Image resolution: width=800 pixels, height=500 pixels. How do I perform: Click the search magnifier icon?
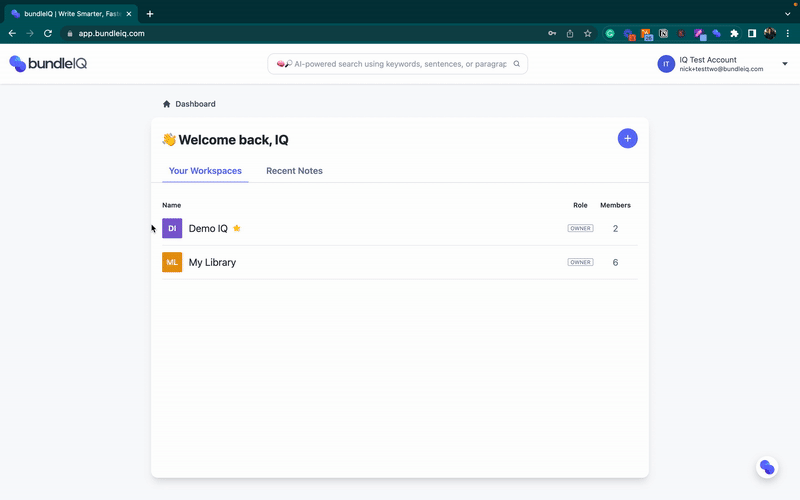[516, 64]
